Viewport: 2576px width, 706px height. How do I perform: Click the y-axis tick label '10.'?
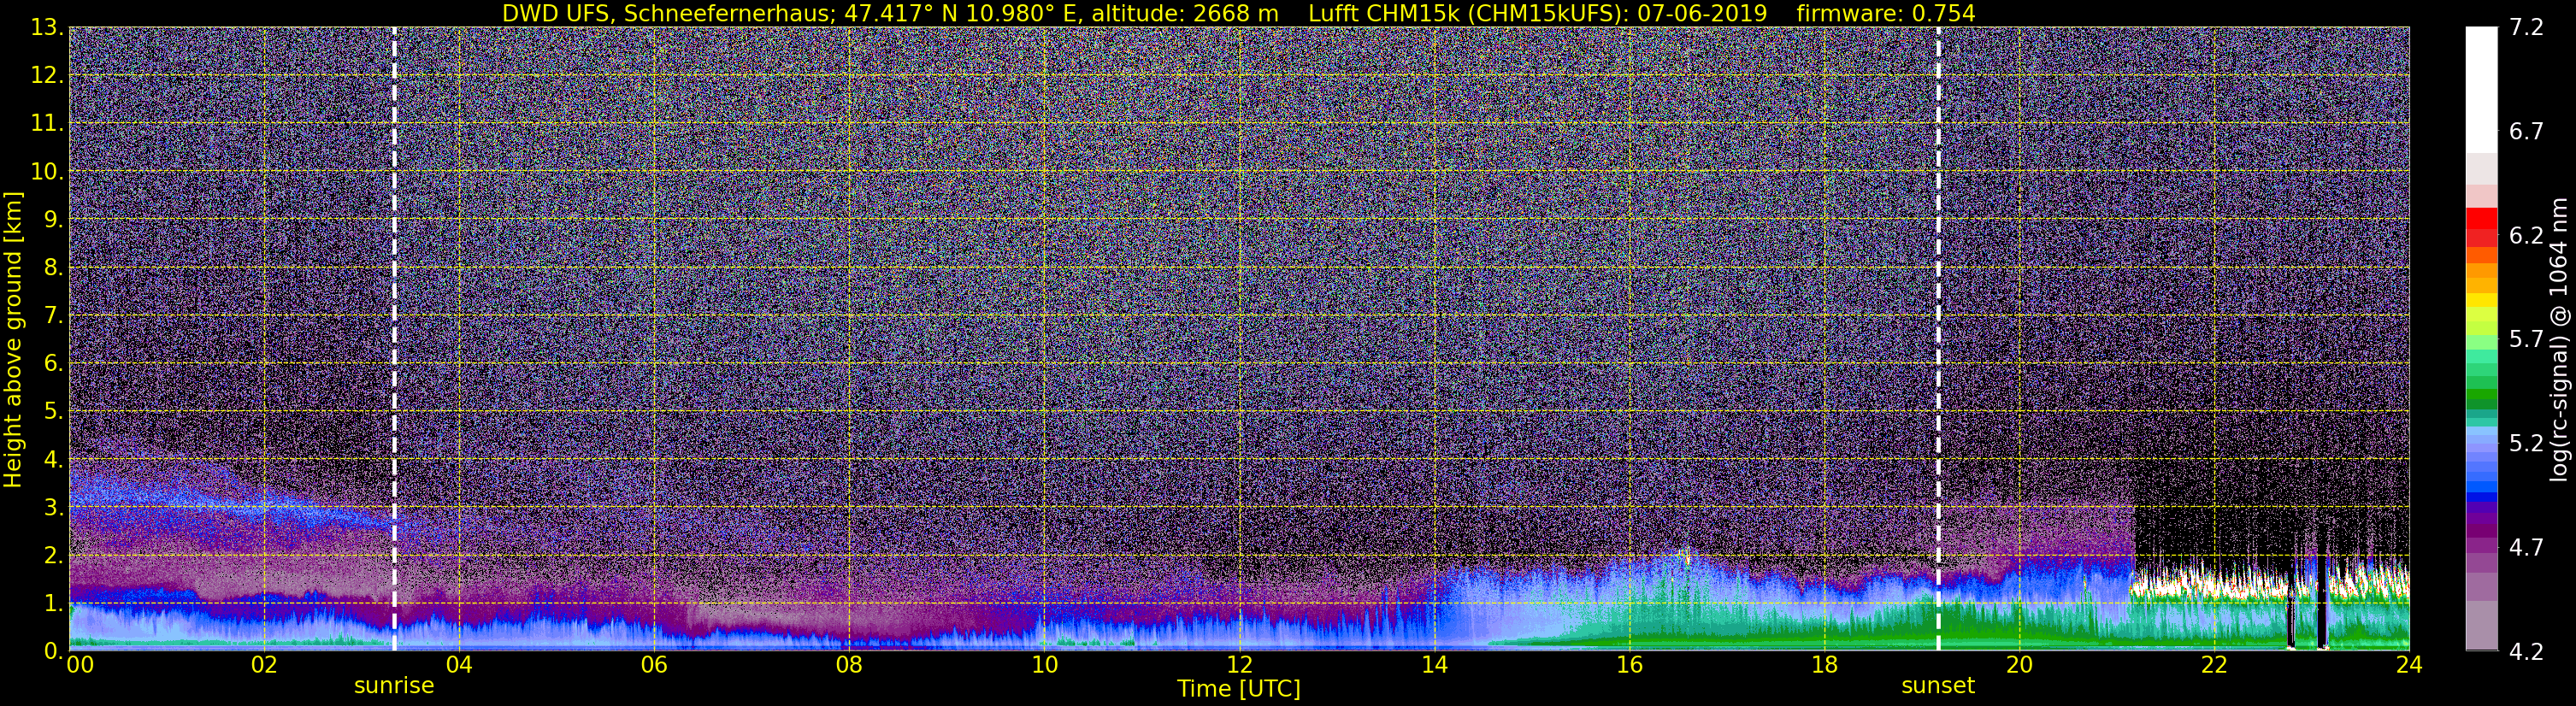coord(48,172)
